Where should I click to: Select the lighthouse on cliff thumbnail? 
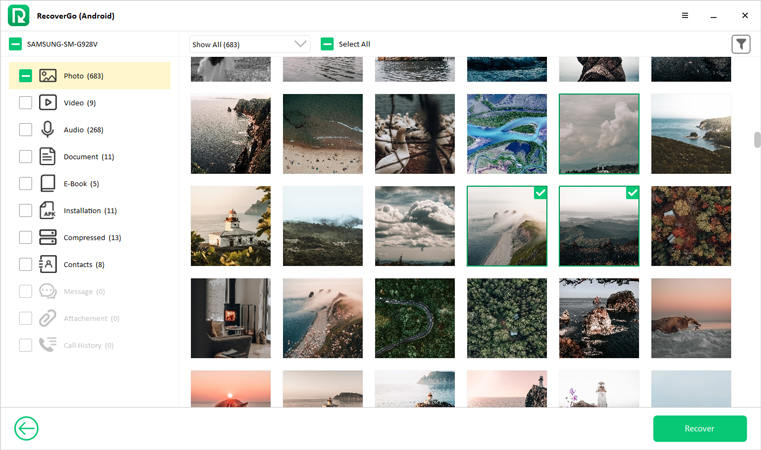pos(230,226)
